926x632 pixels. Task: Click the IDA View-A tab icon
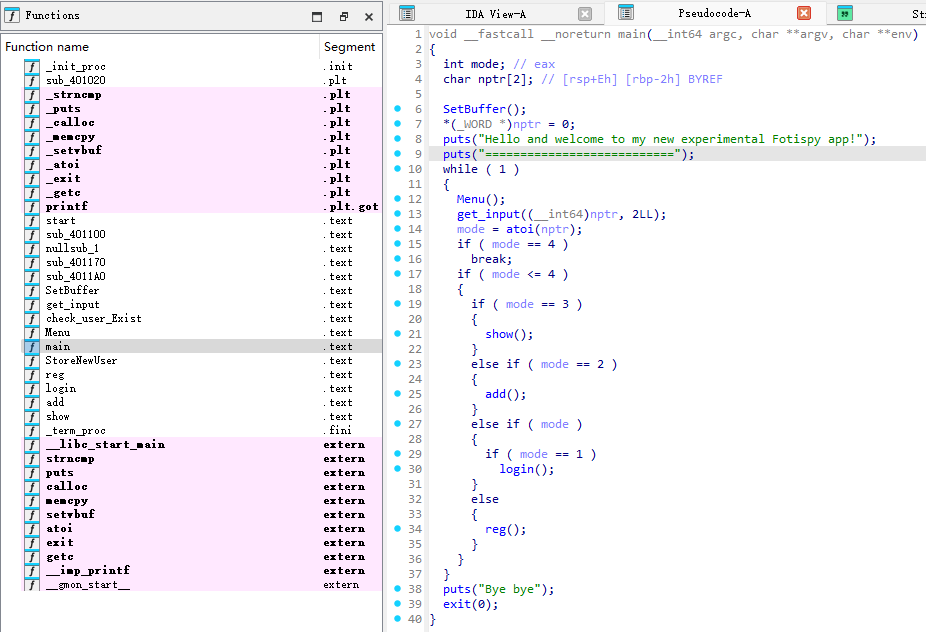[407, 13]
